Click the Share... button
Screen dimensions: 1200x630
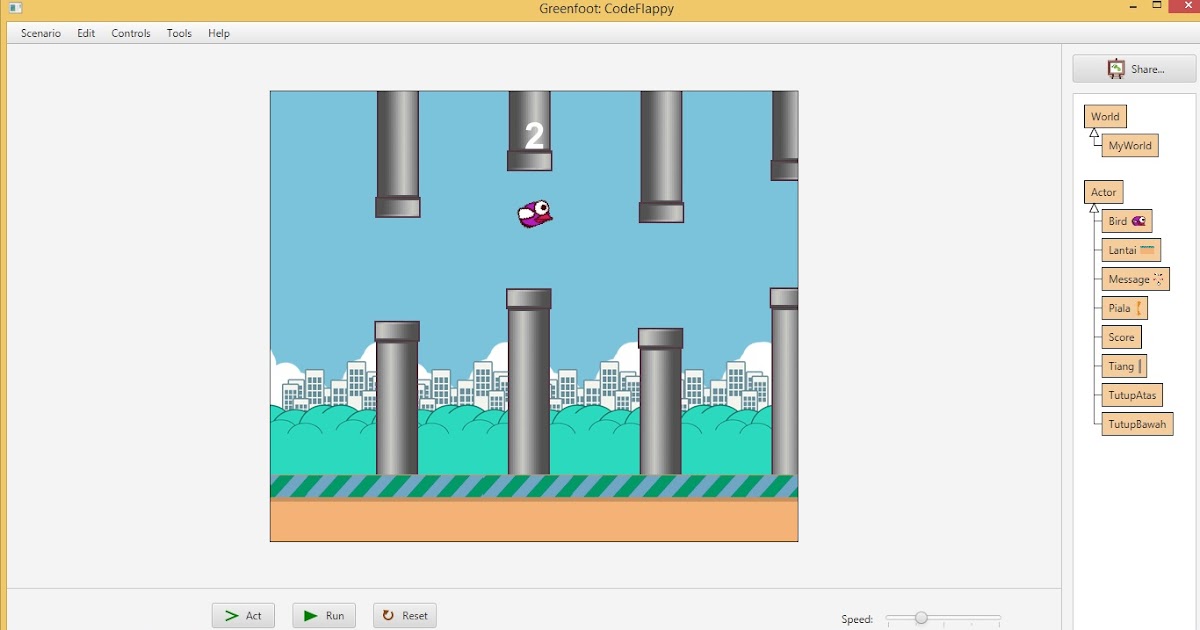pyautogui.click(x=1134, y=69)
